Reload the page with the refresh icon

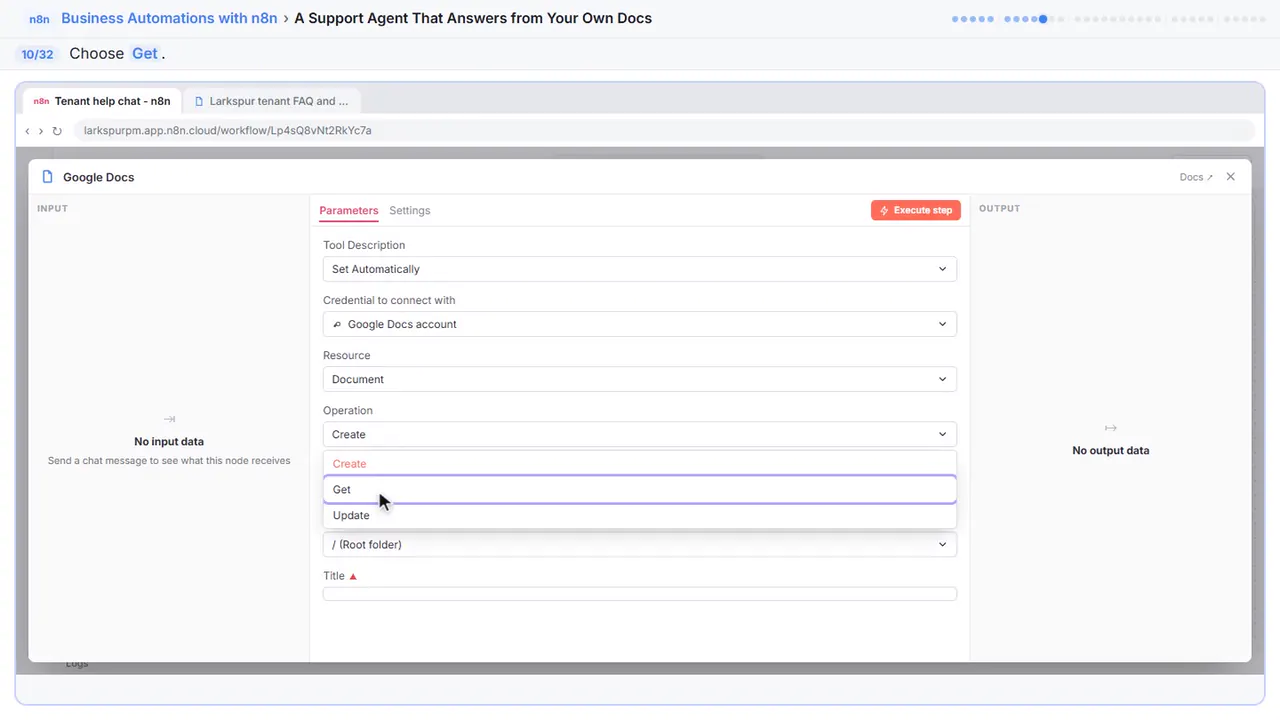(57, 131)
